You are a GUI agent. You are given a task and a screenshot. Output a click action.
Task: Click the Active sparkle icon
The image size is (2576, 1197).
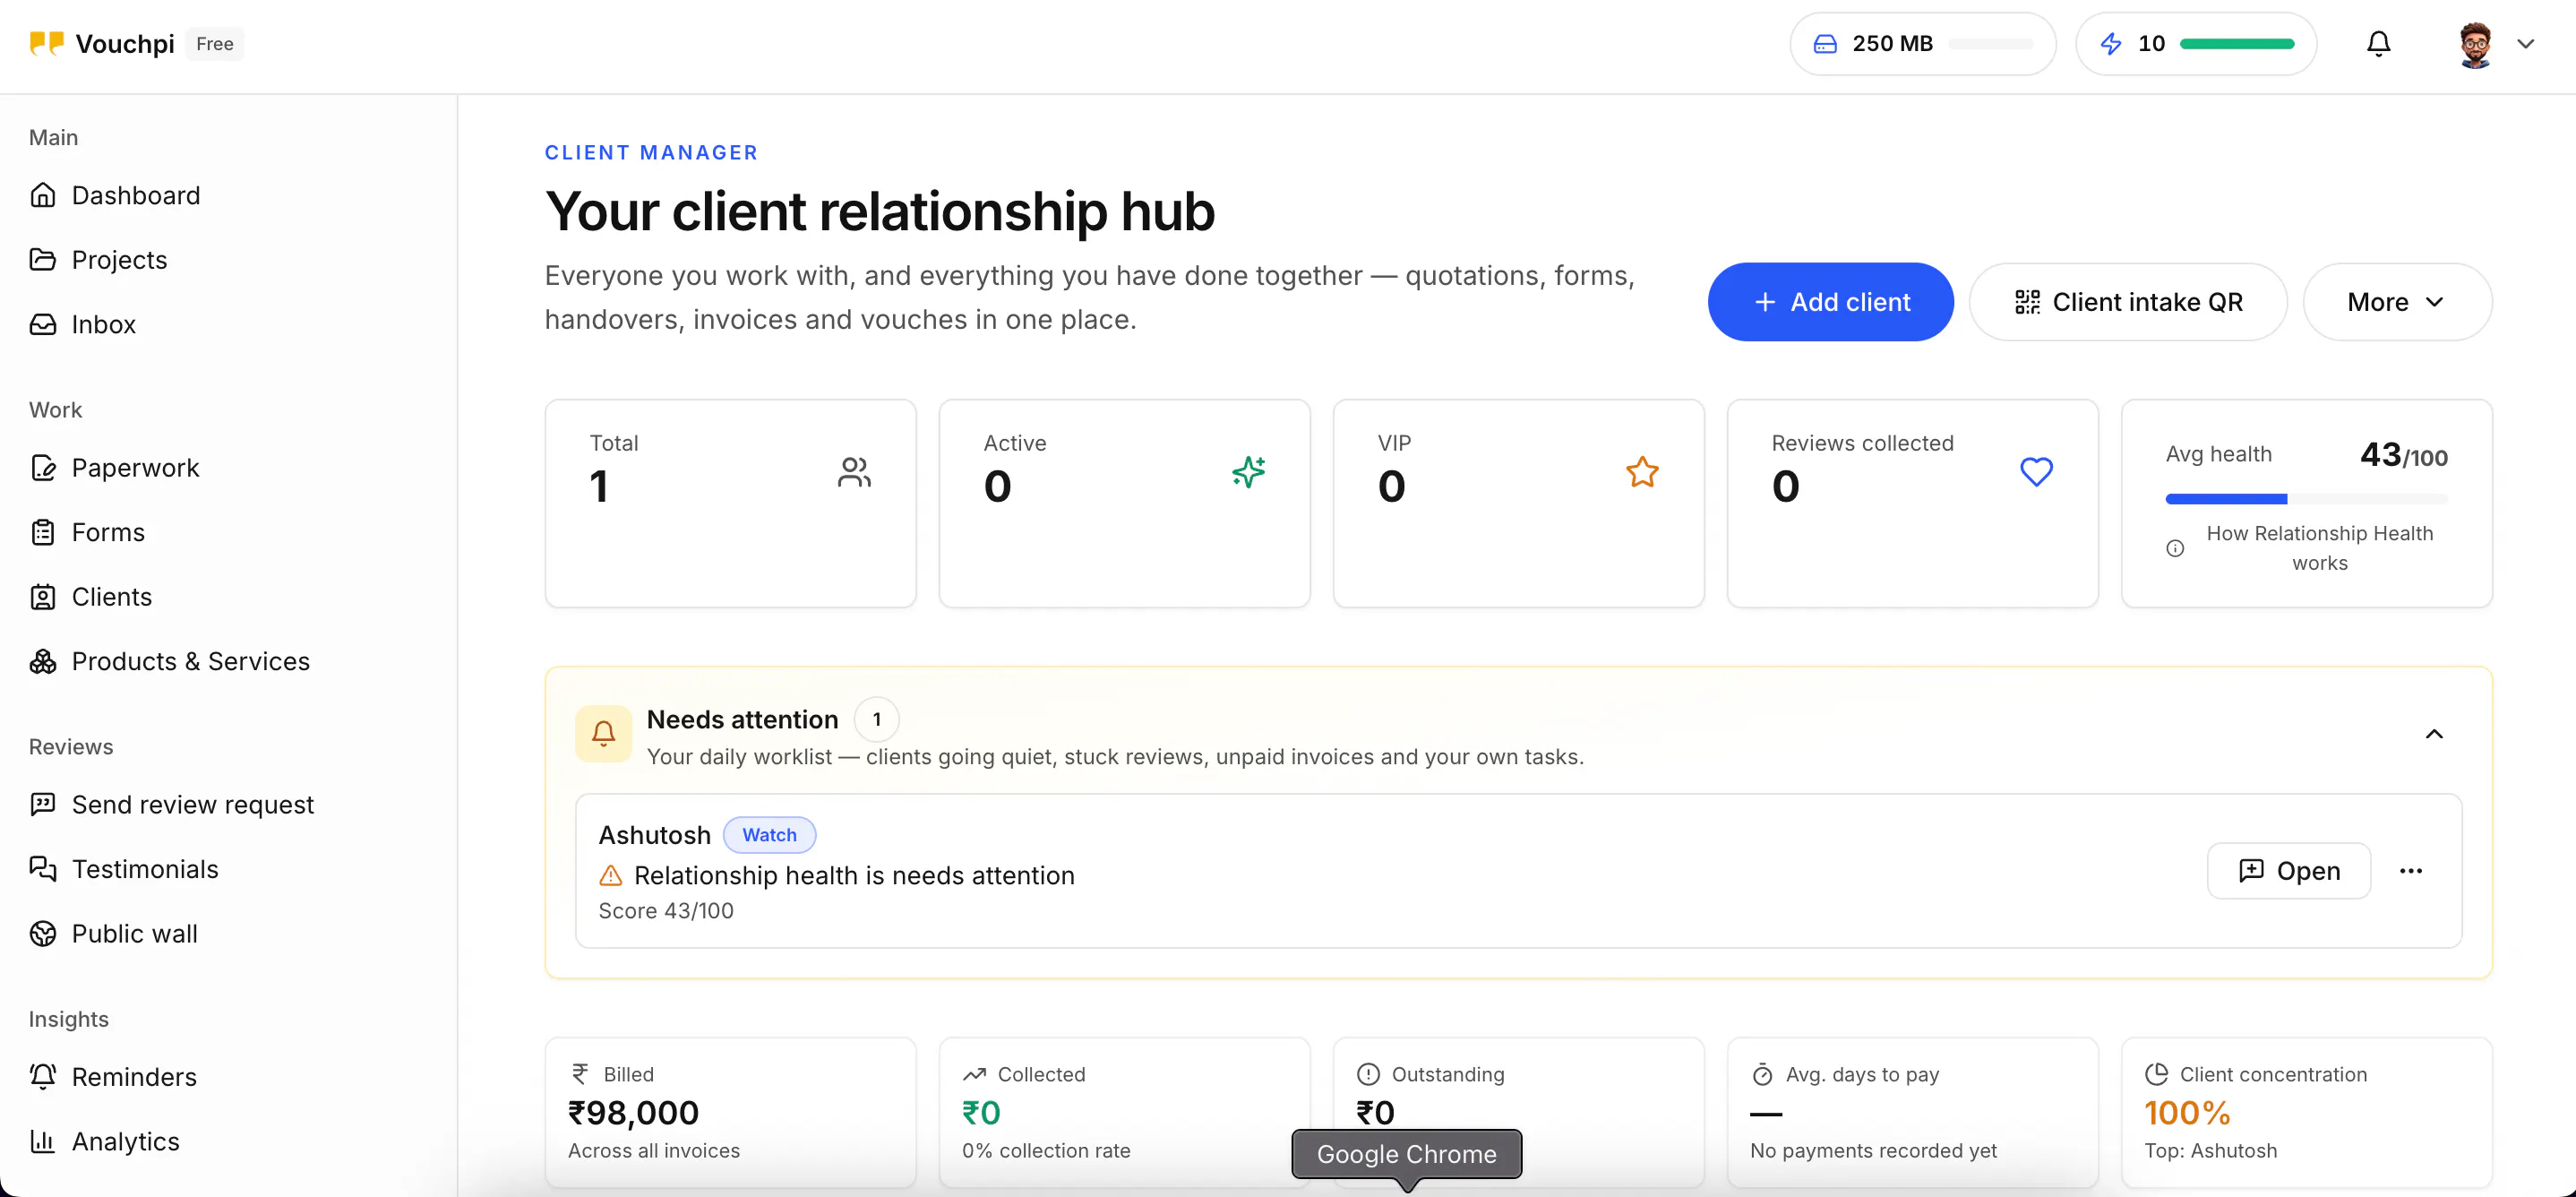tap(1248, 472)
